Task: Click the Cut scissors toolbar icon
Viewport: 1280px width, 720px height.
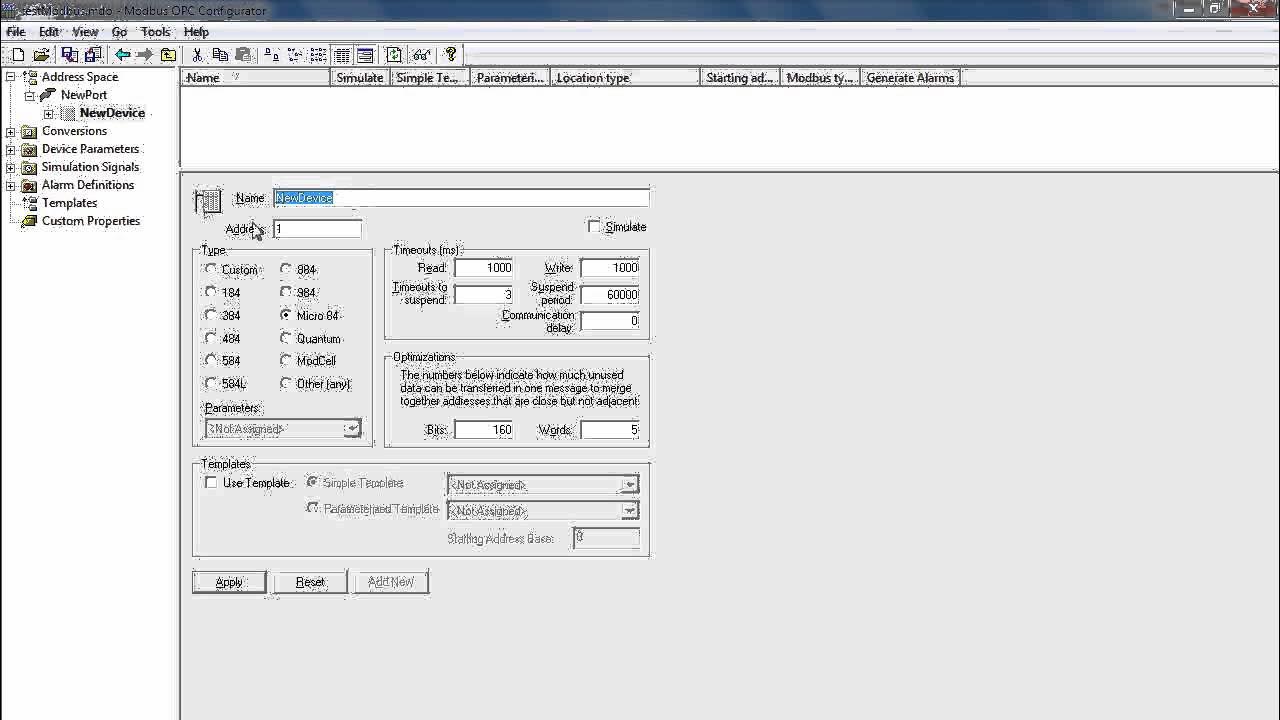Action: click(x=197, y=55)
